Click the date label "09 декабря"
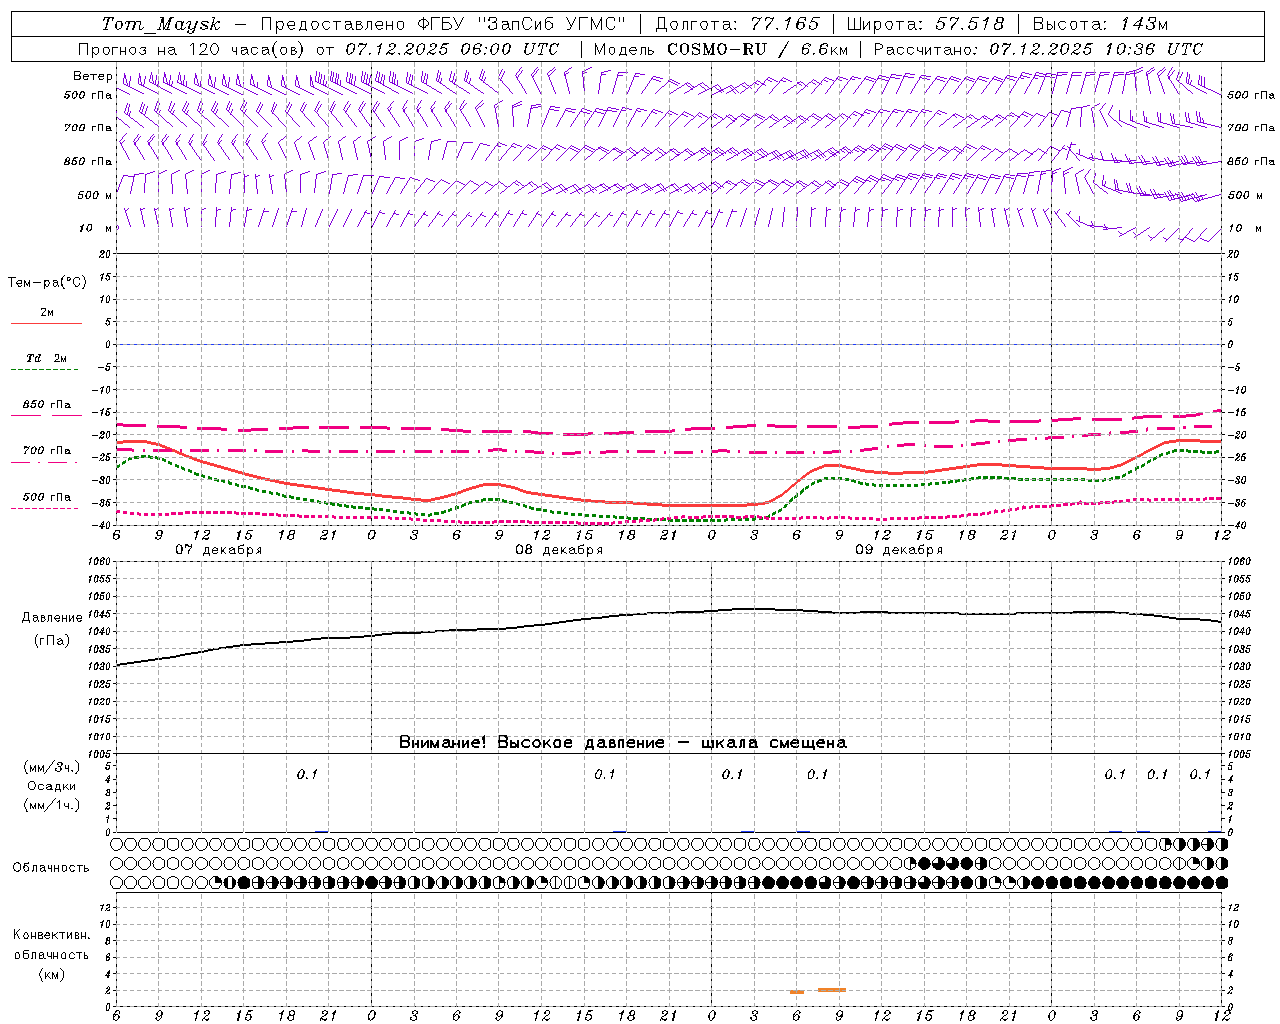This screenshot has height=1024, width=1280. click(899, 550)
